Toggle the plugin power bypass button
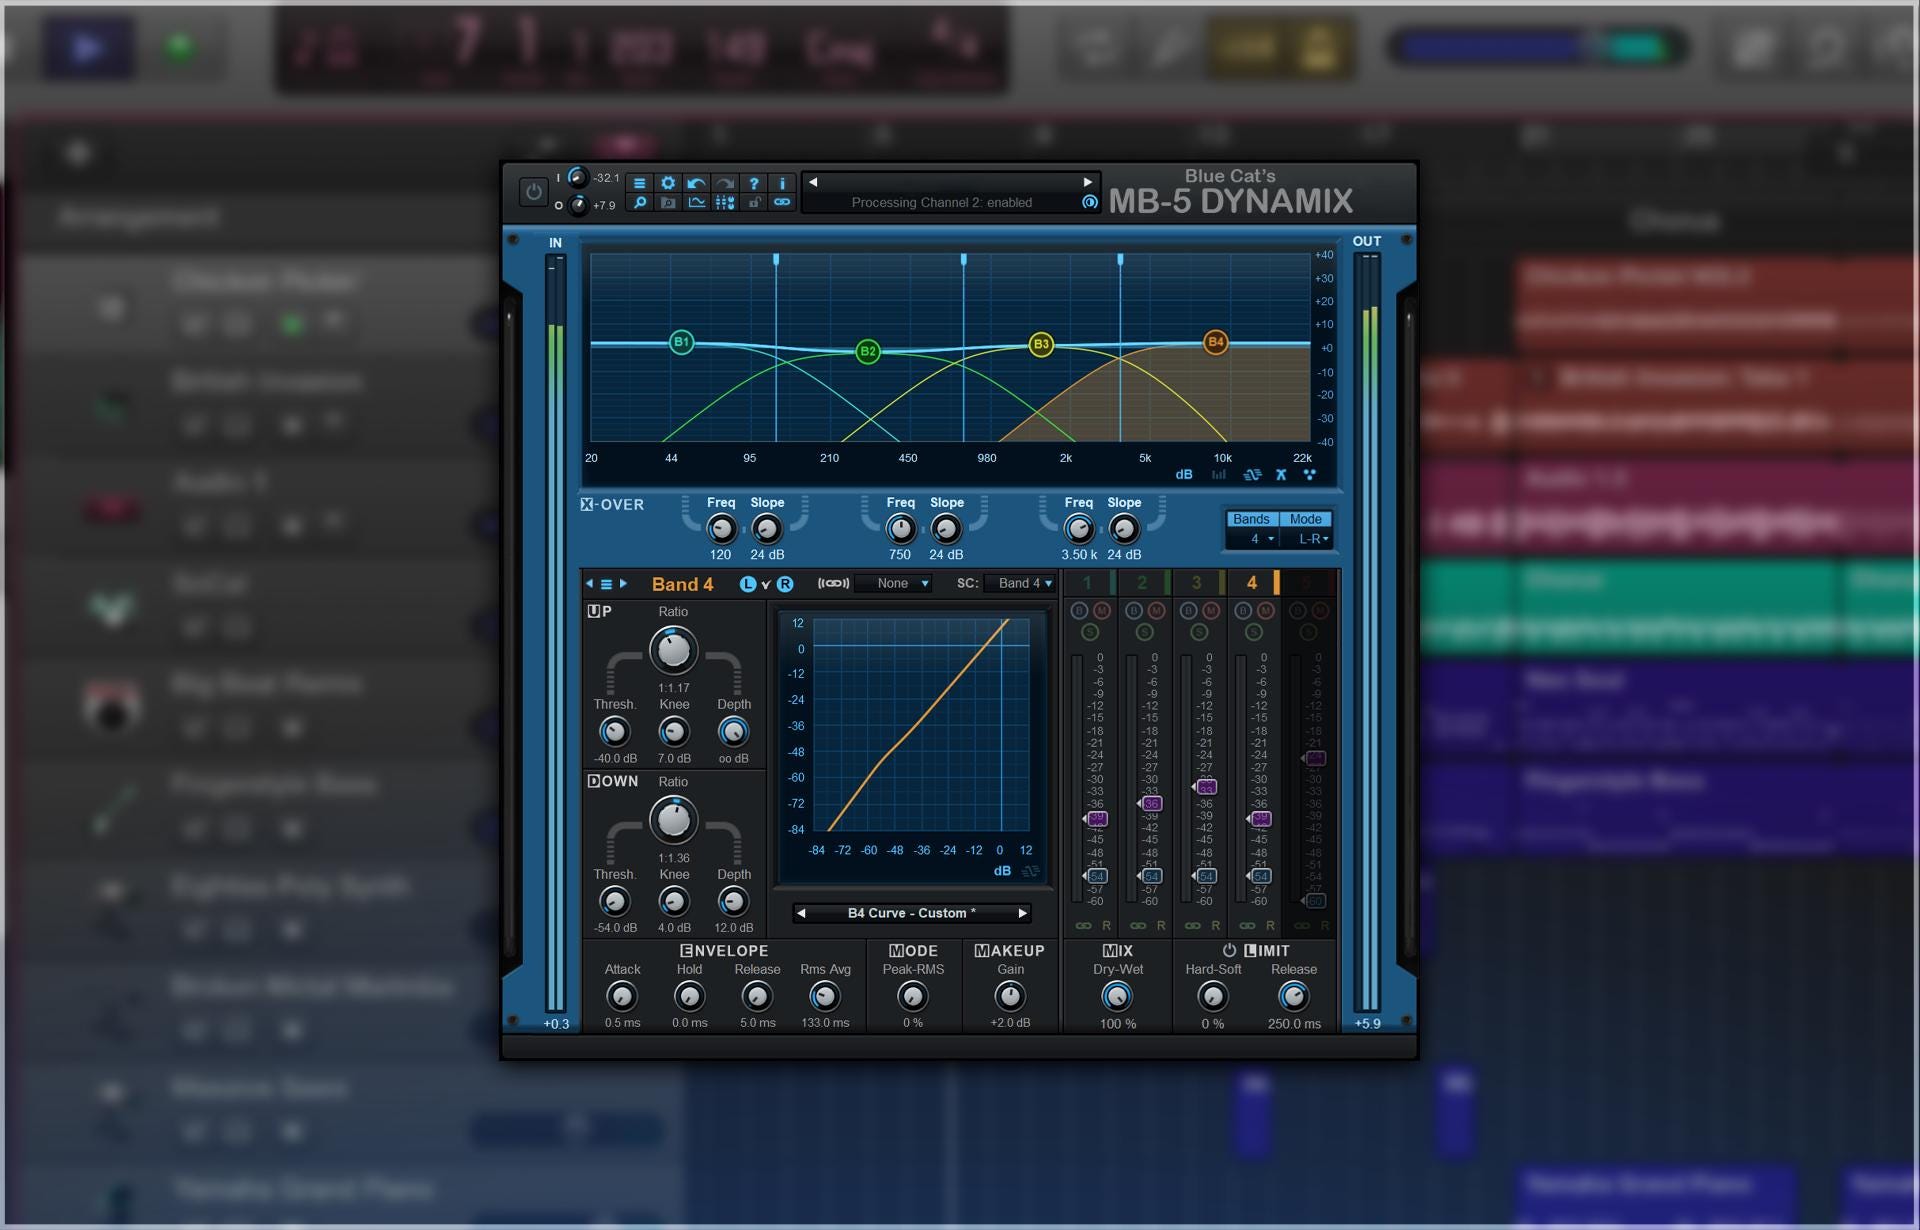The width and height of the screenshot is (1920, 1230). [533, 191]
